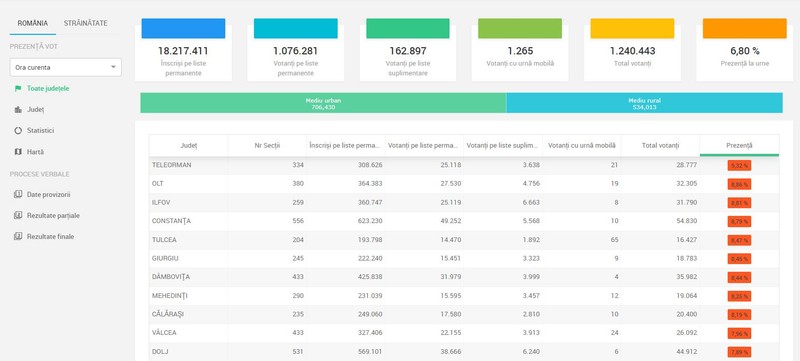This screenshot has height=361, width=800.
Task: Click the blue card color bar
Action: point(183,29)
